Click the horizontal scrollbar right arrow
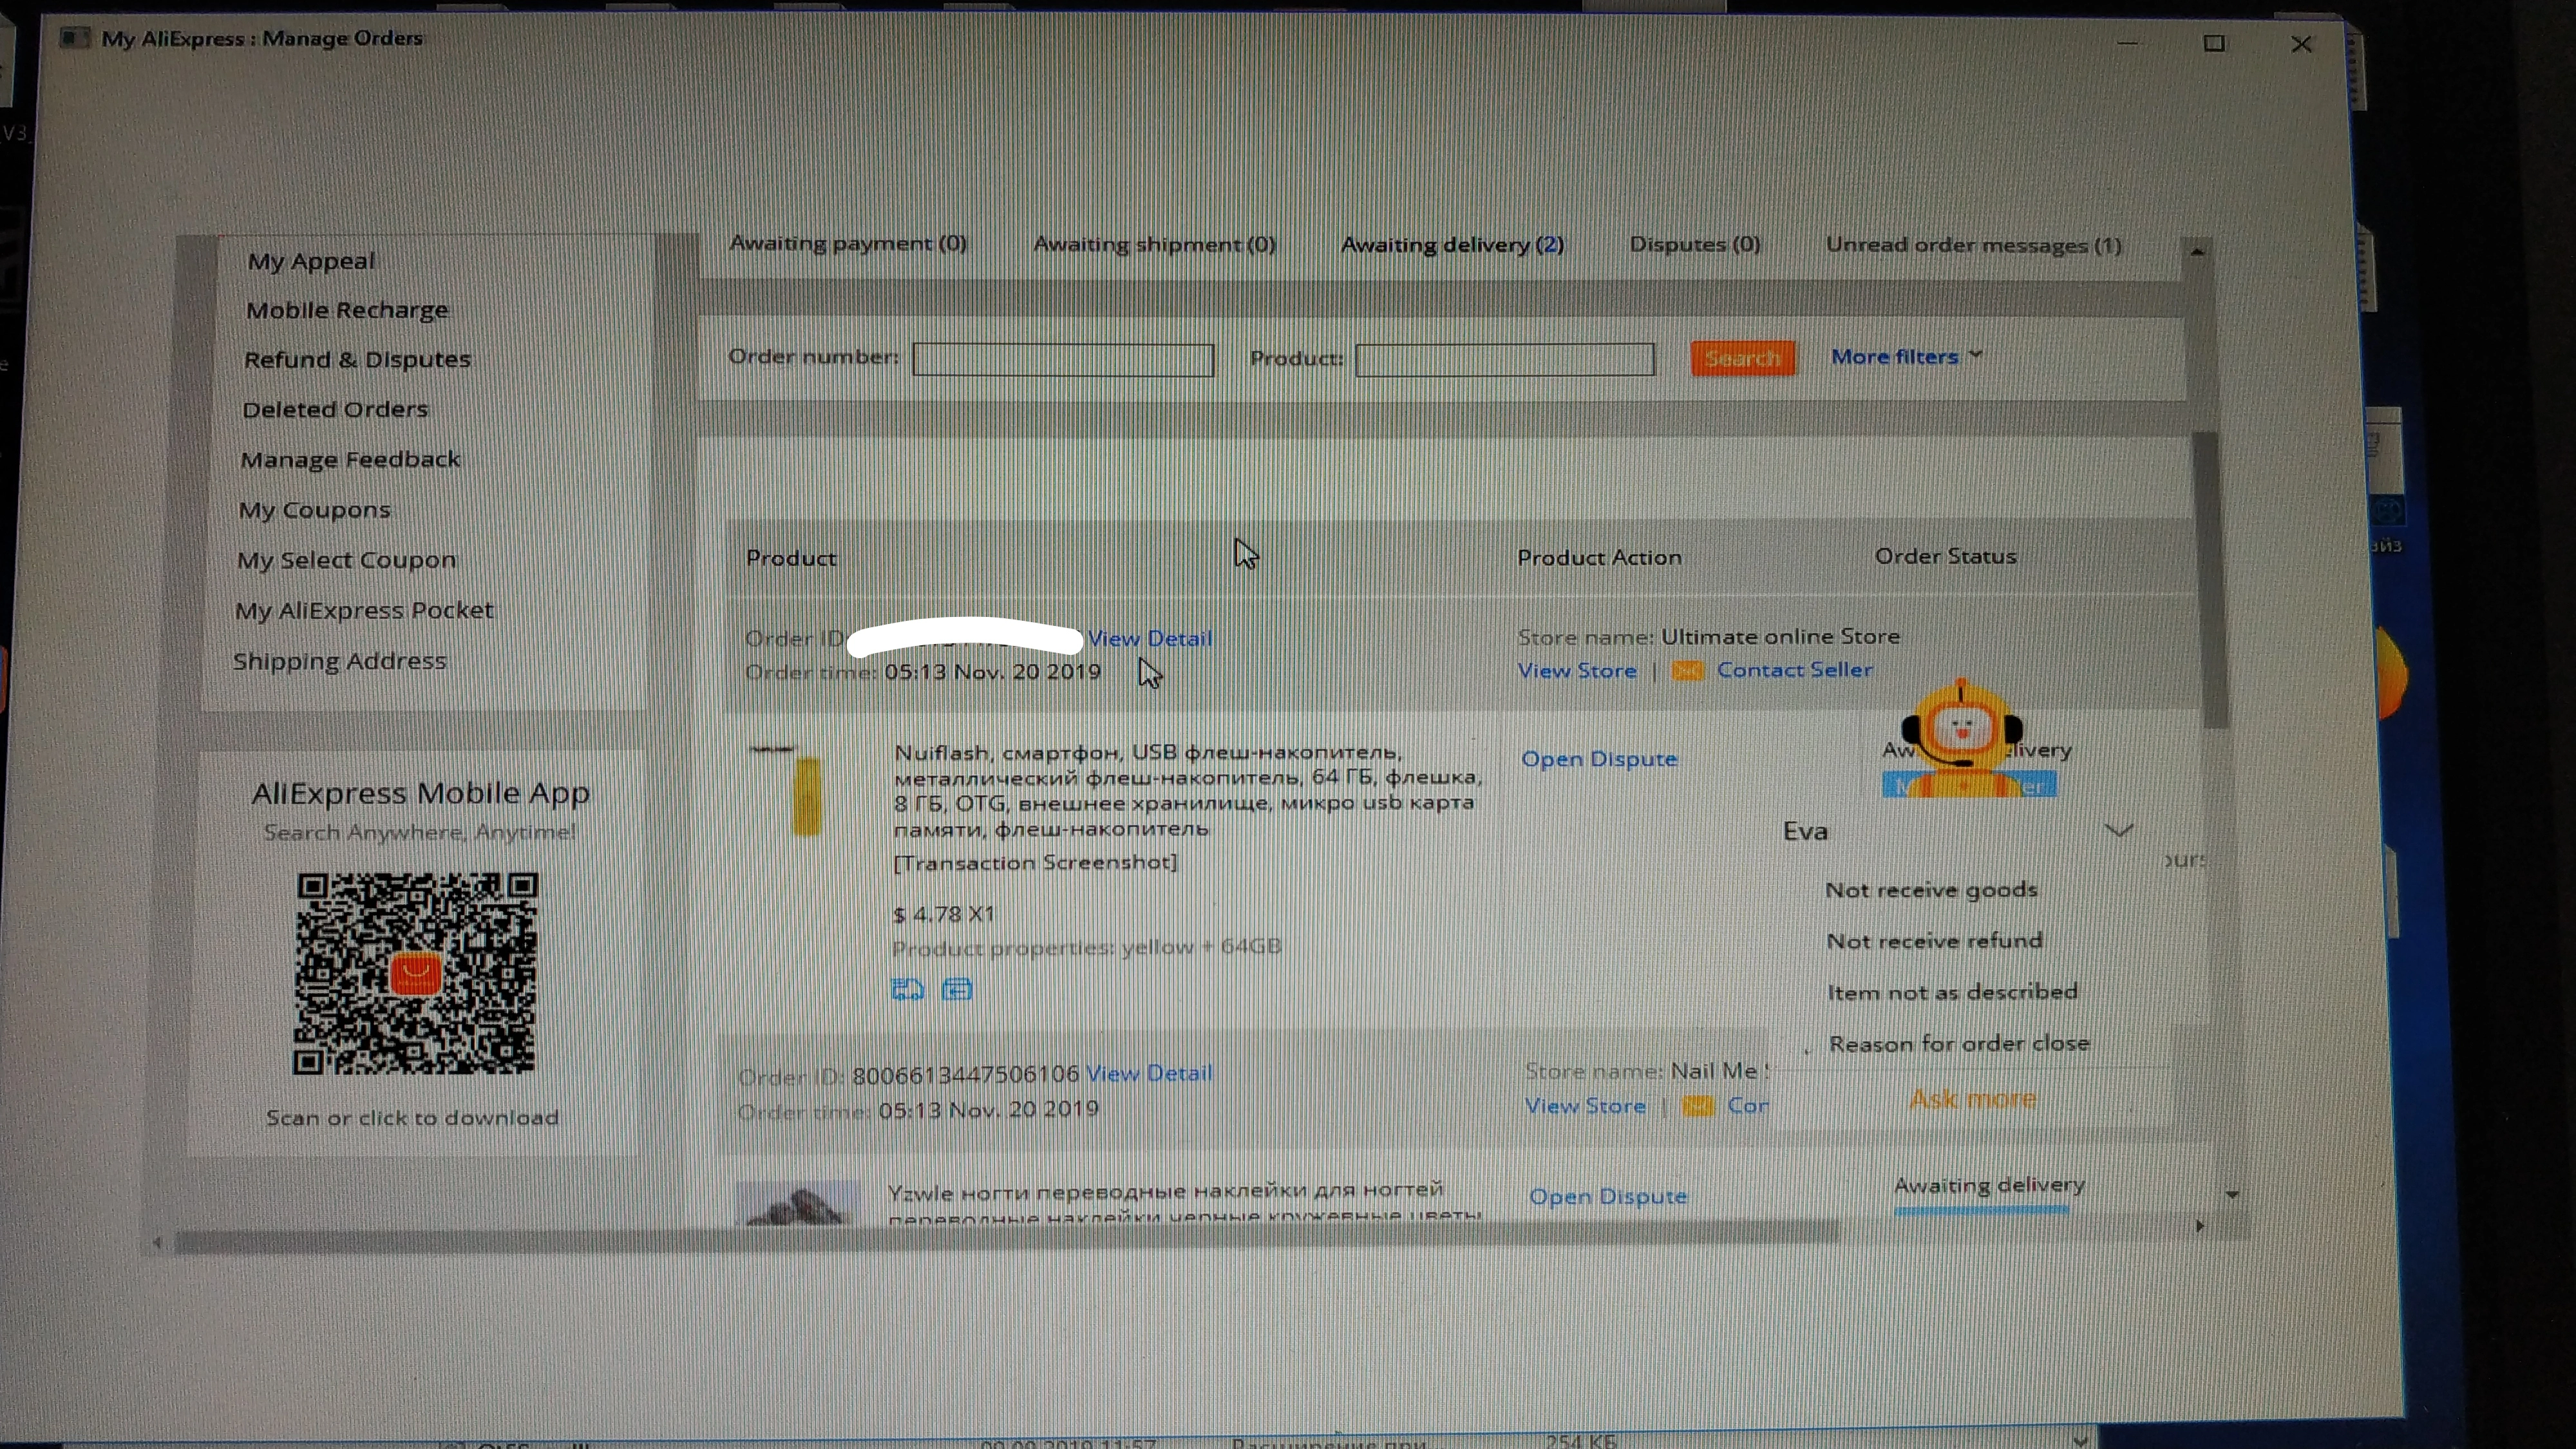This screenshot has height=1449, width=2576. [x=2200, y=1226]
